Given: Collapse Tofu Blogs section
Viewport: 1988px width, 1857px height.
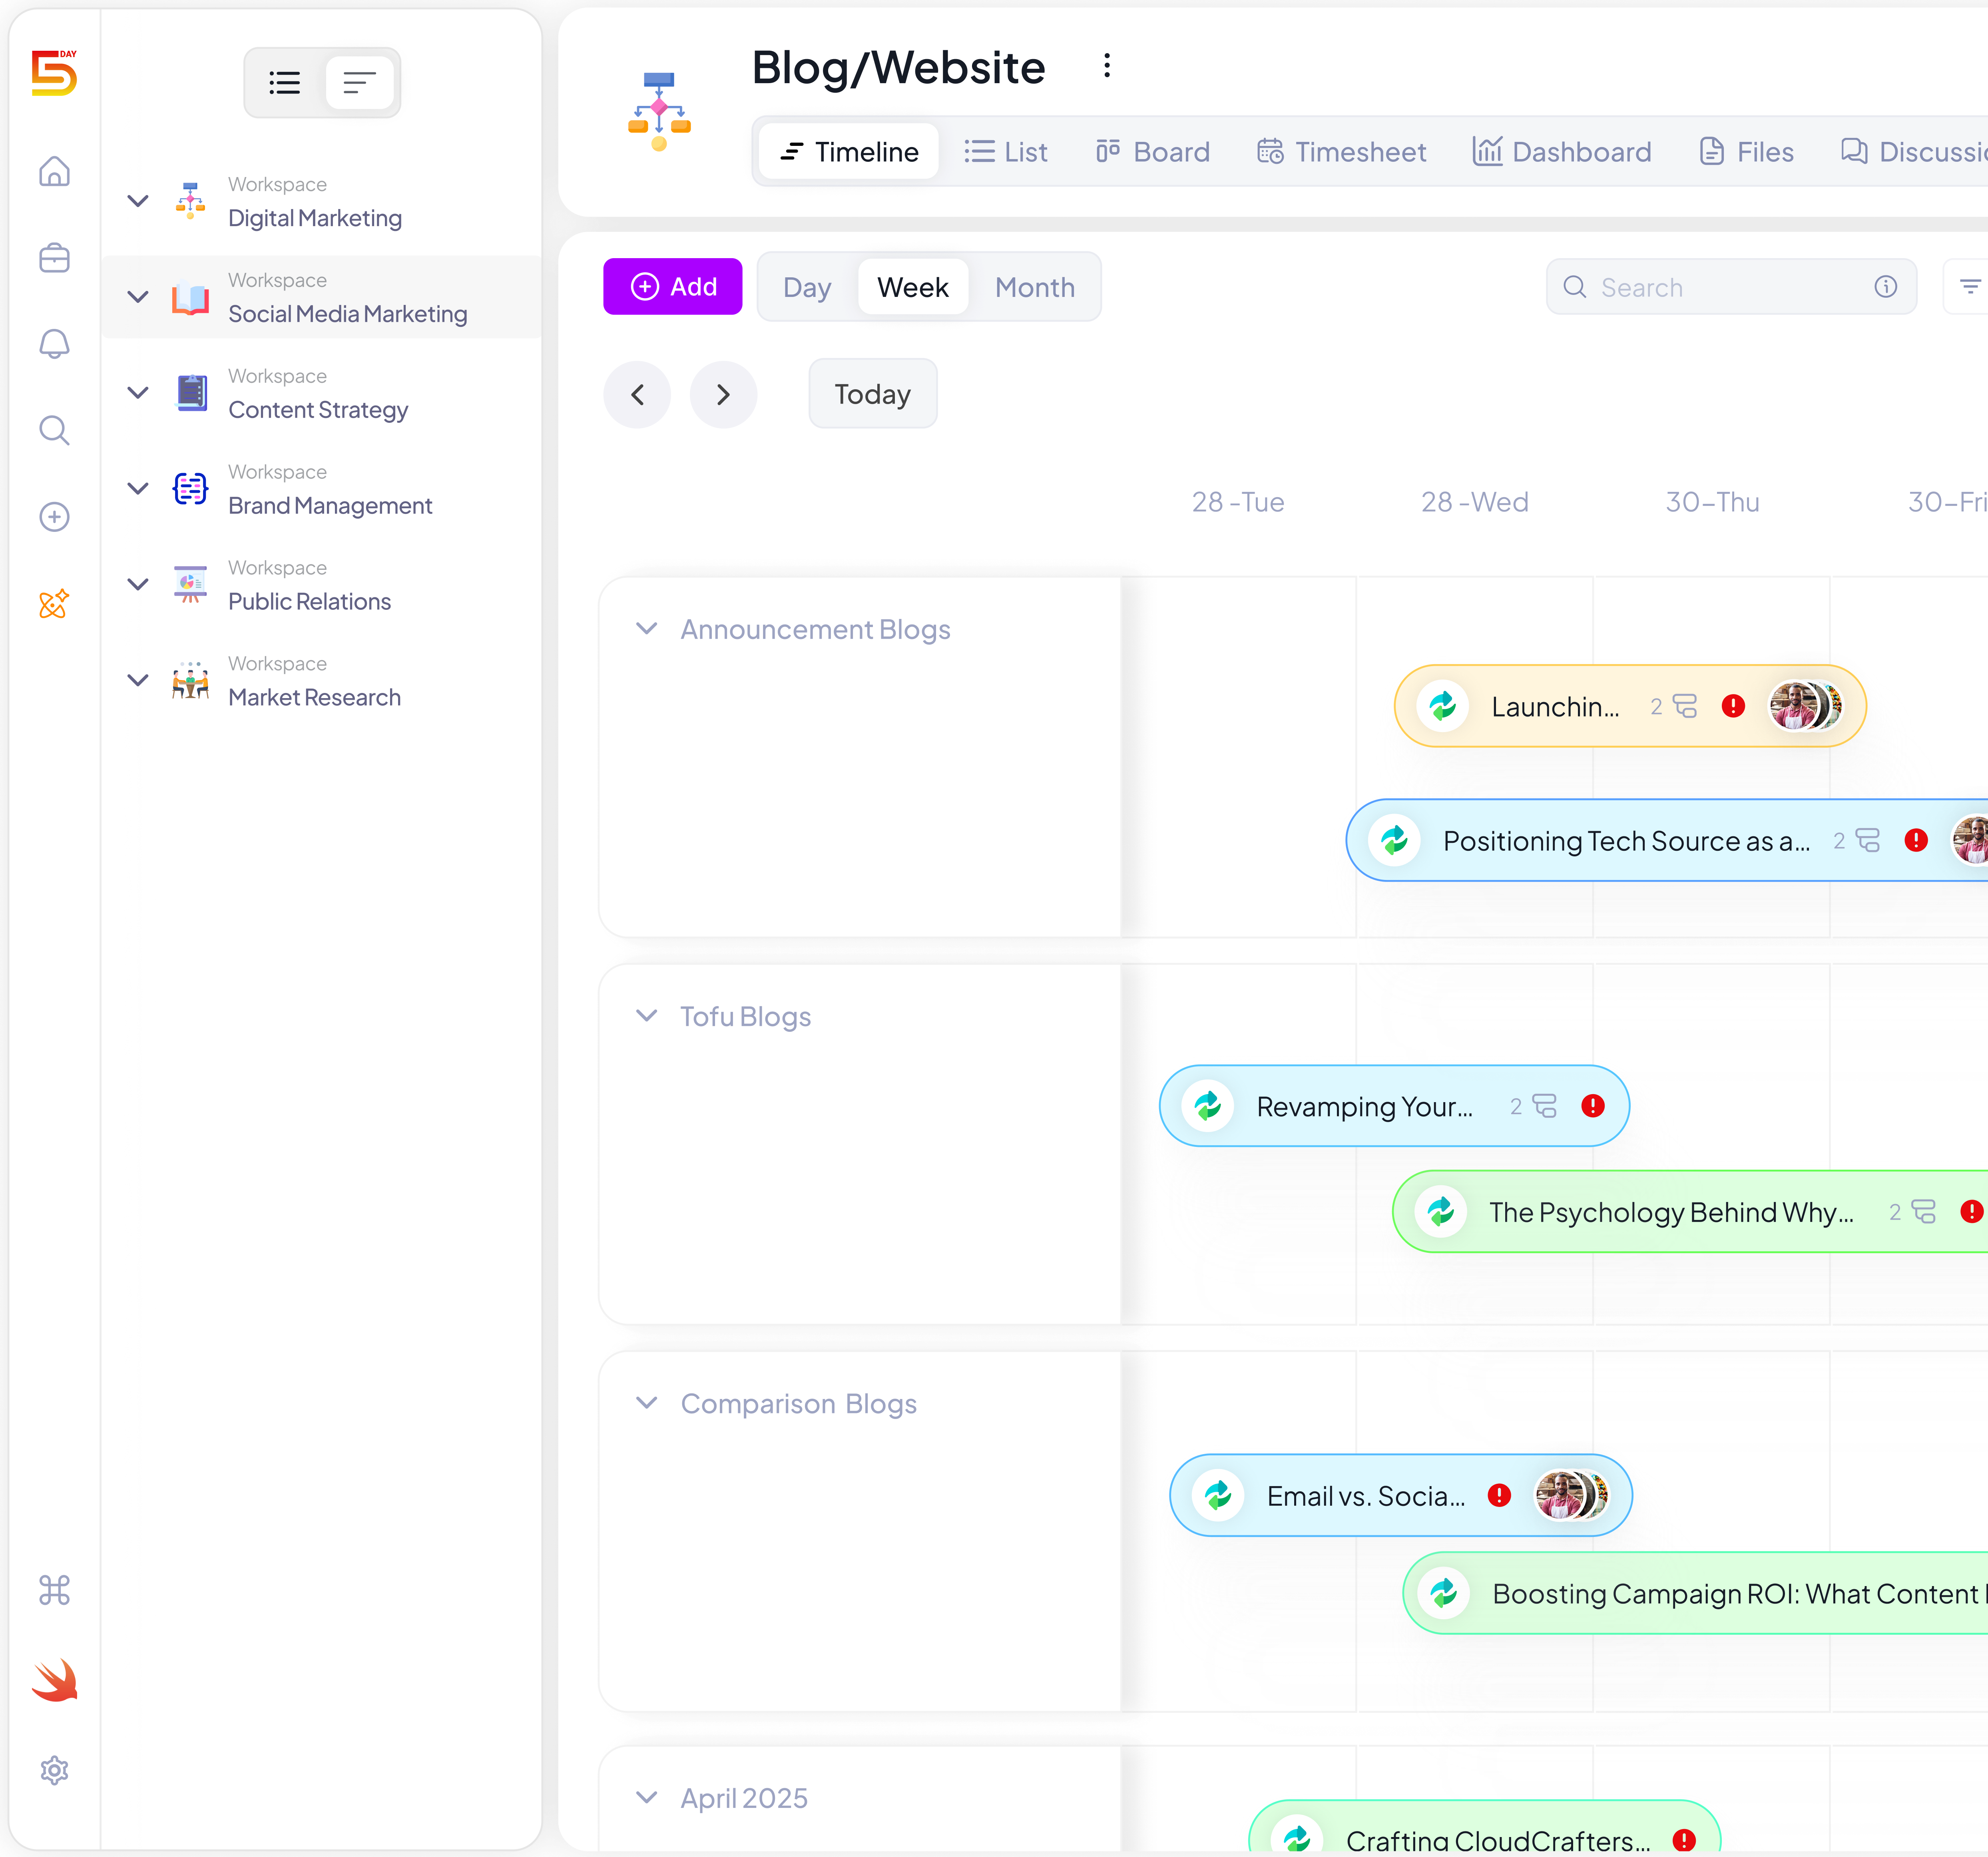Looking at the screenshot, I should 647,1016.
